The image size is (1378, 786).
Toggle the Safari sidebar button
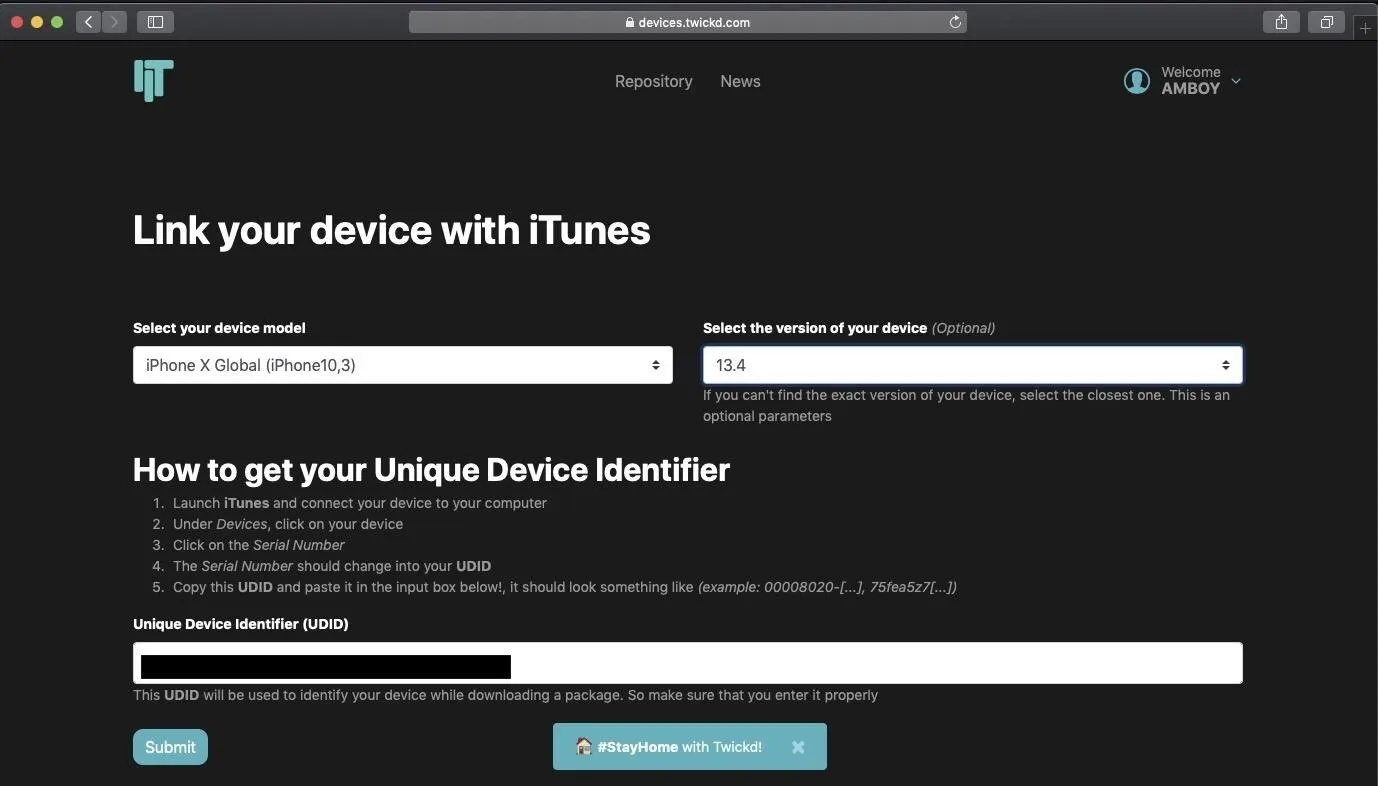coord(155,21)
